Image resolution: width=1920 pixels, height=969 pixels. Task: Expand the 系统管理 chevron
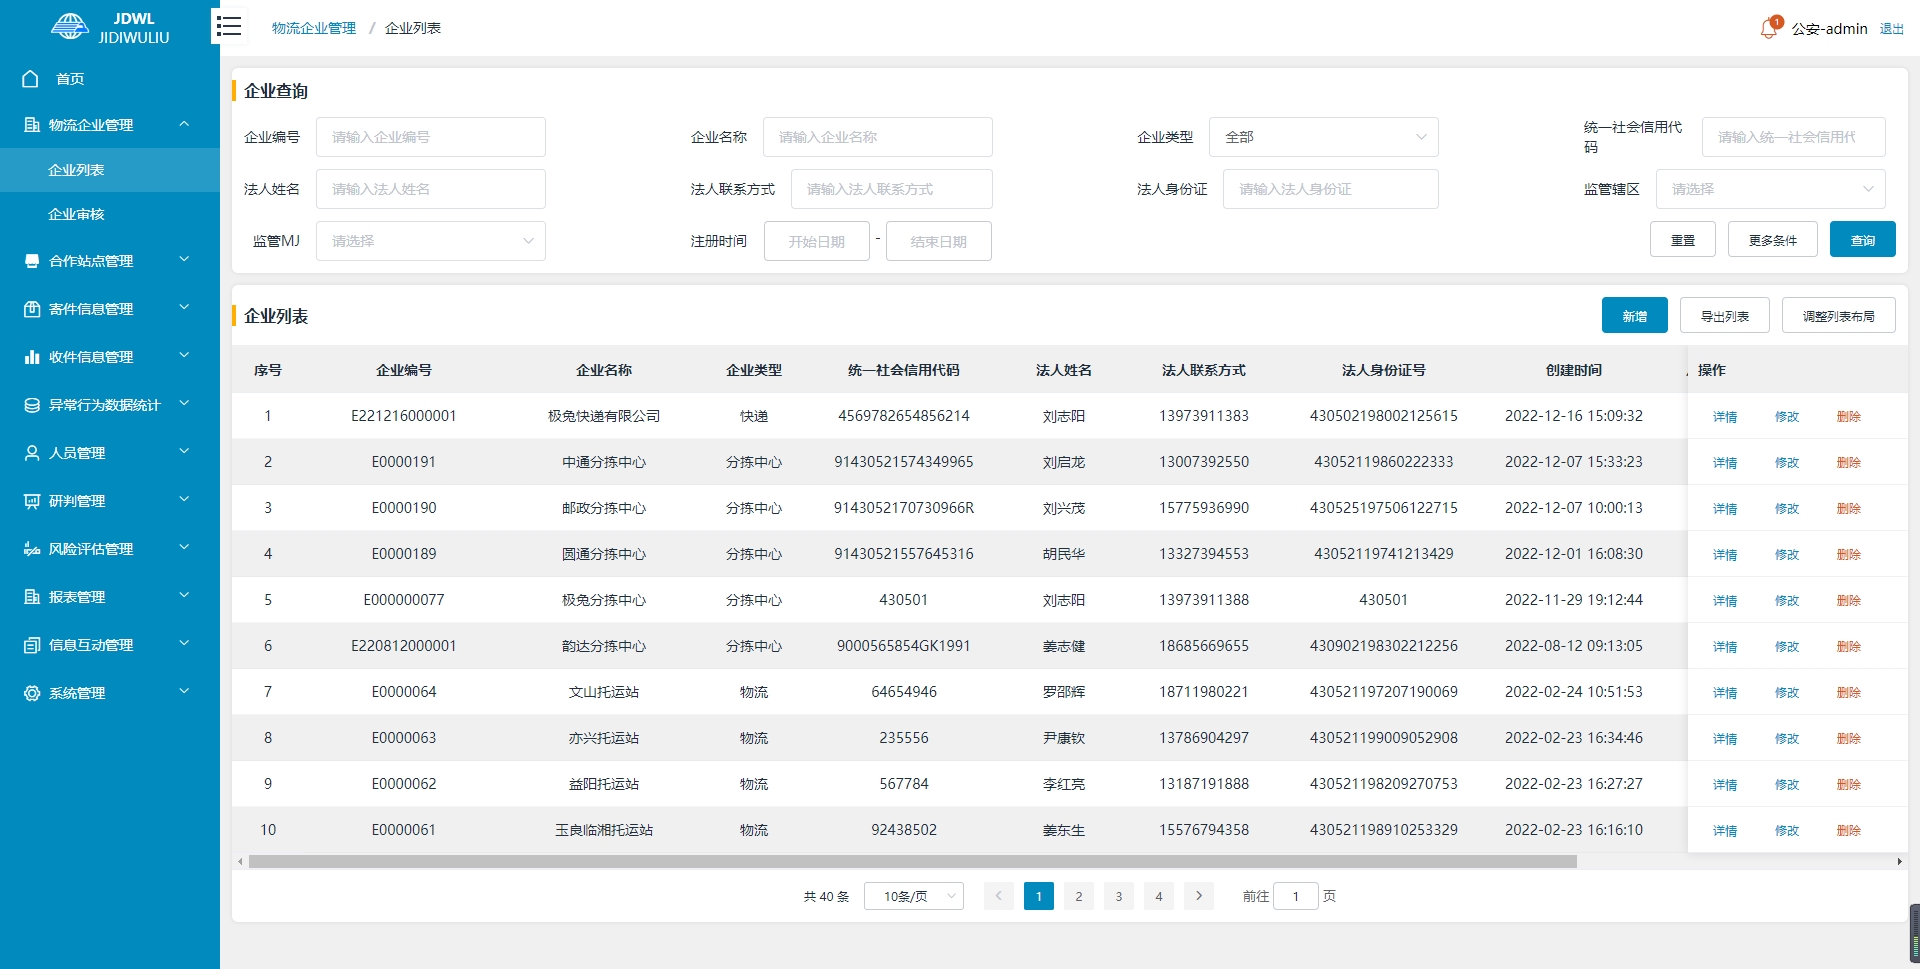point(184,692)
